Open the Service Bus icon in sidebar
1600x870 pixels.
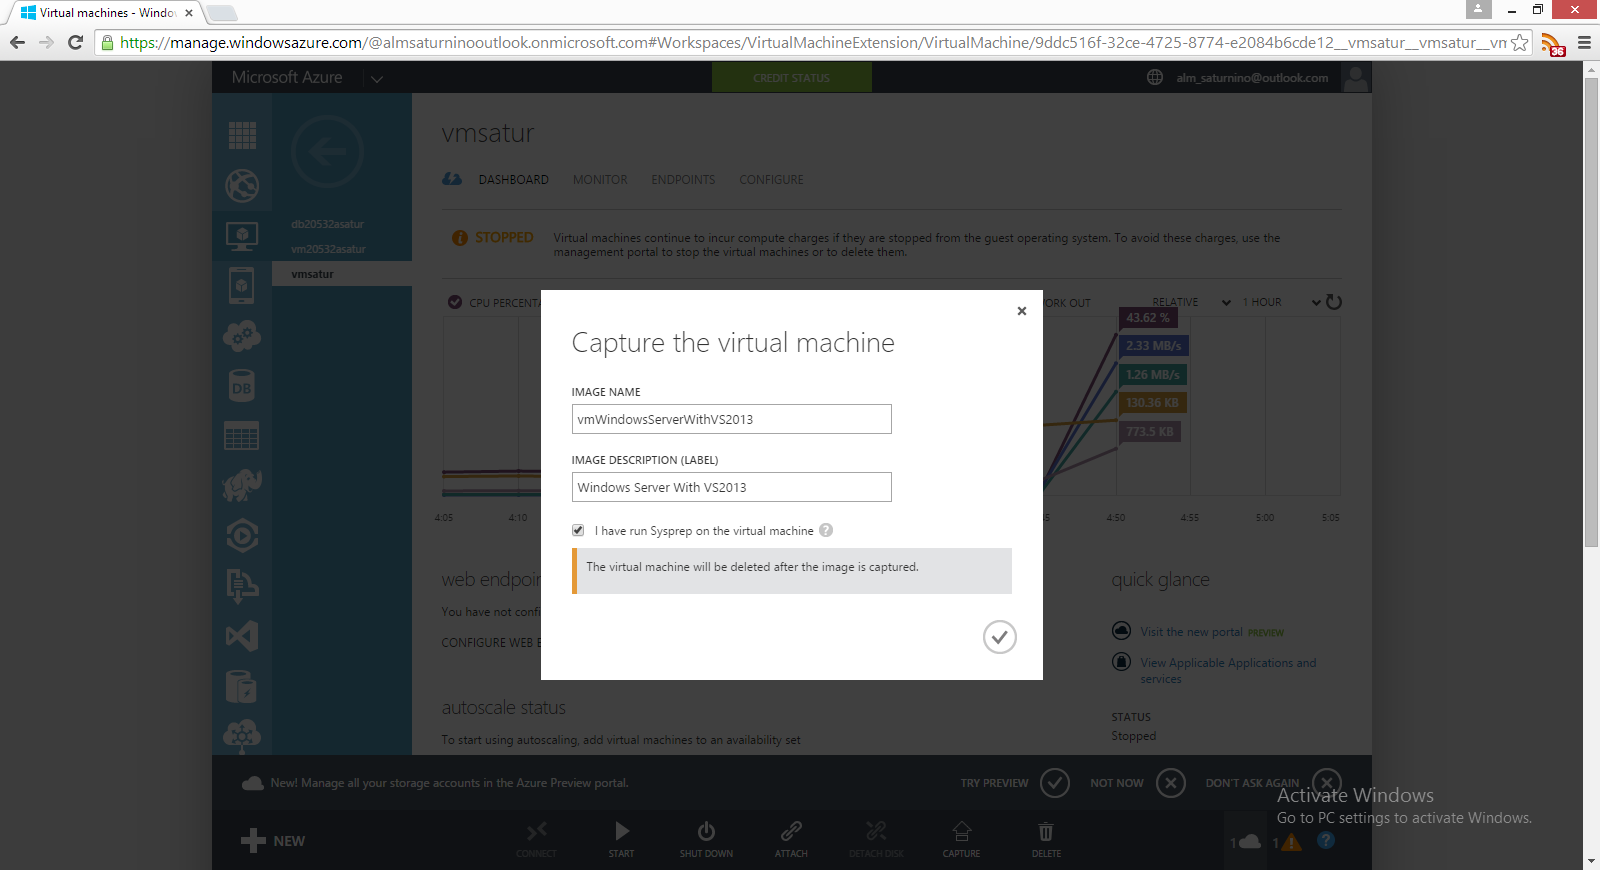coord(242,586)
